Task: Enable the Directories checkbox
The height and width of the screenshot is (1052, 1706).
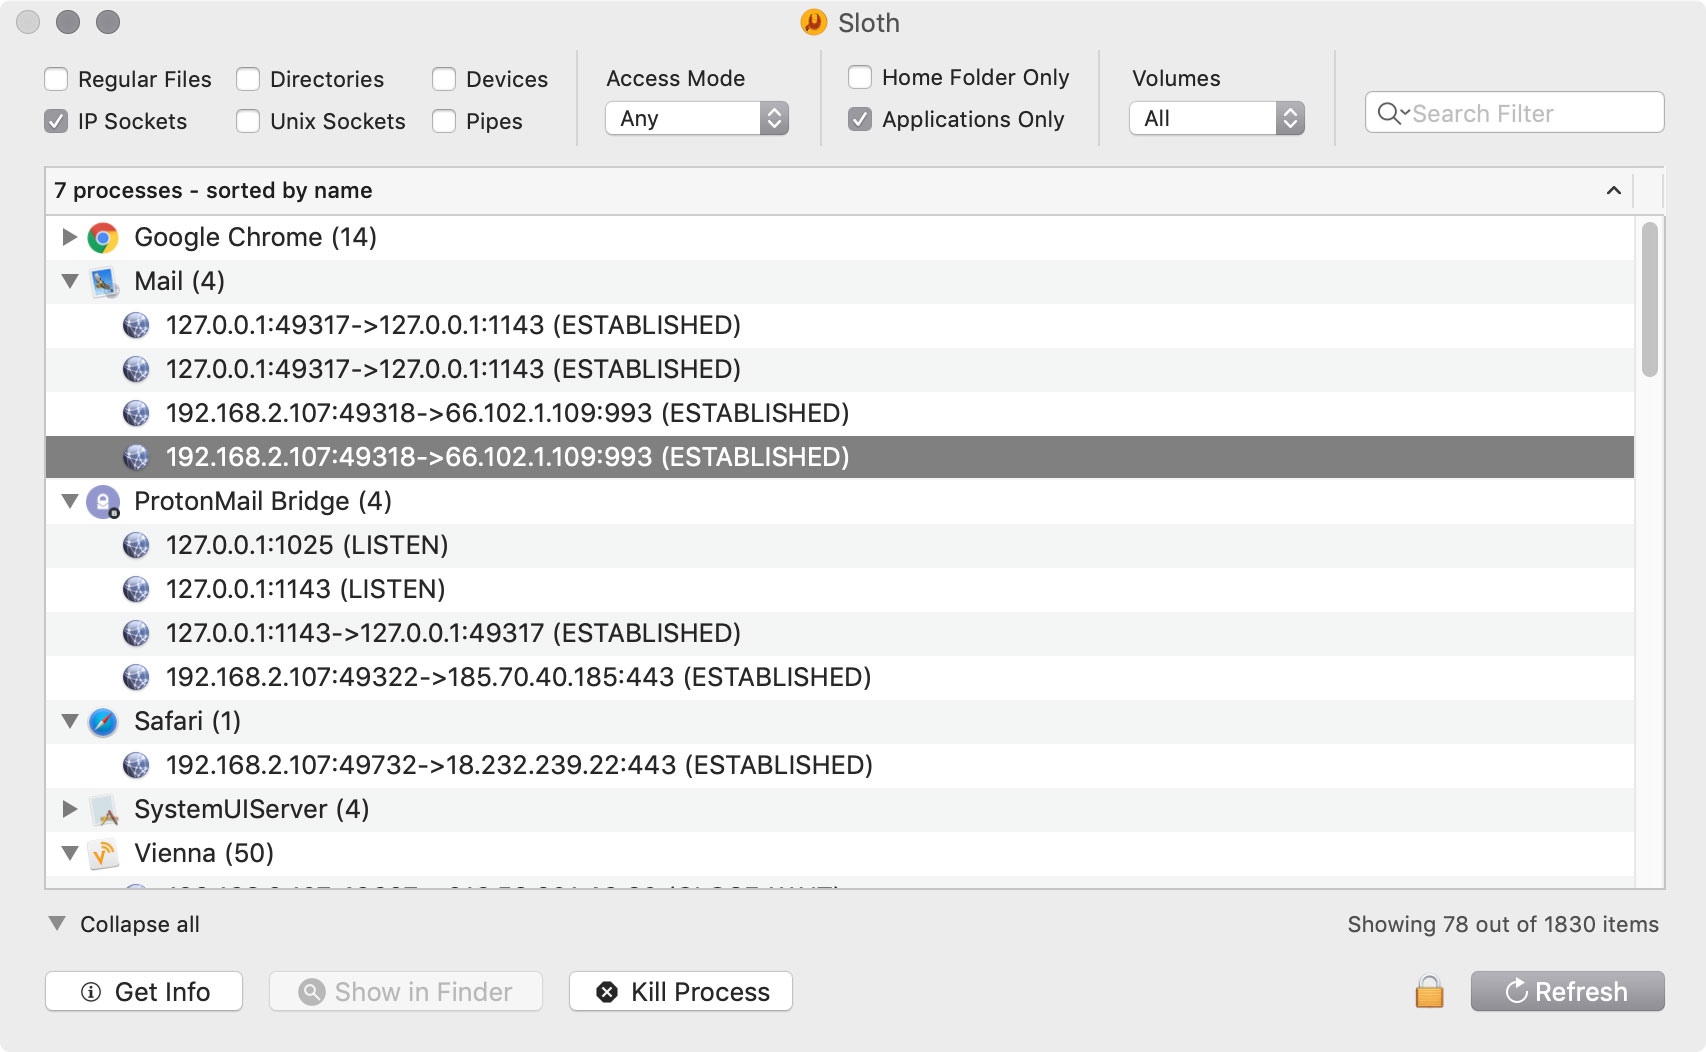Action: [248, 79]
